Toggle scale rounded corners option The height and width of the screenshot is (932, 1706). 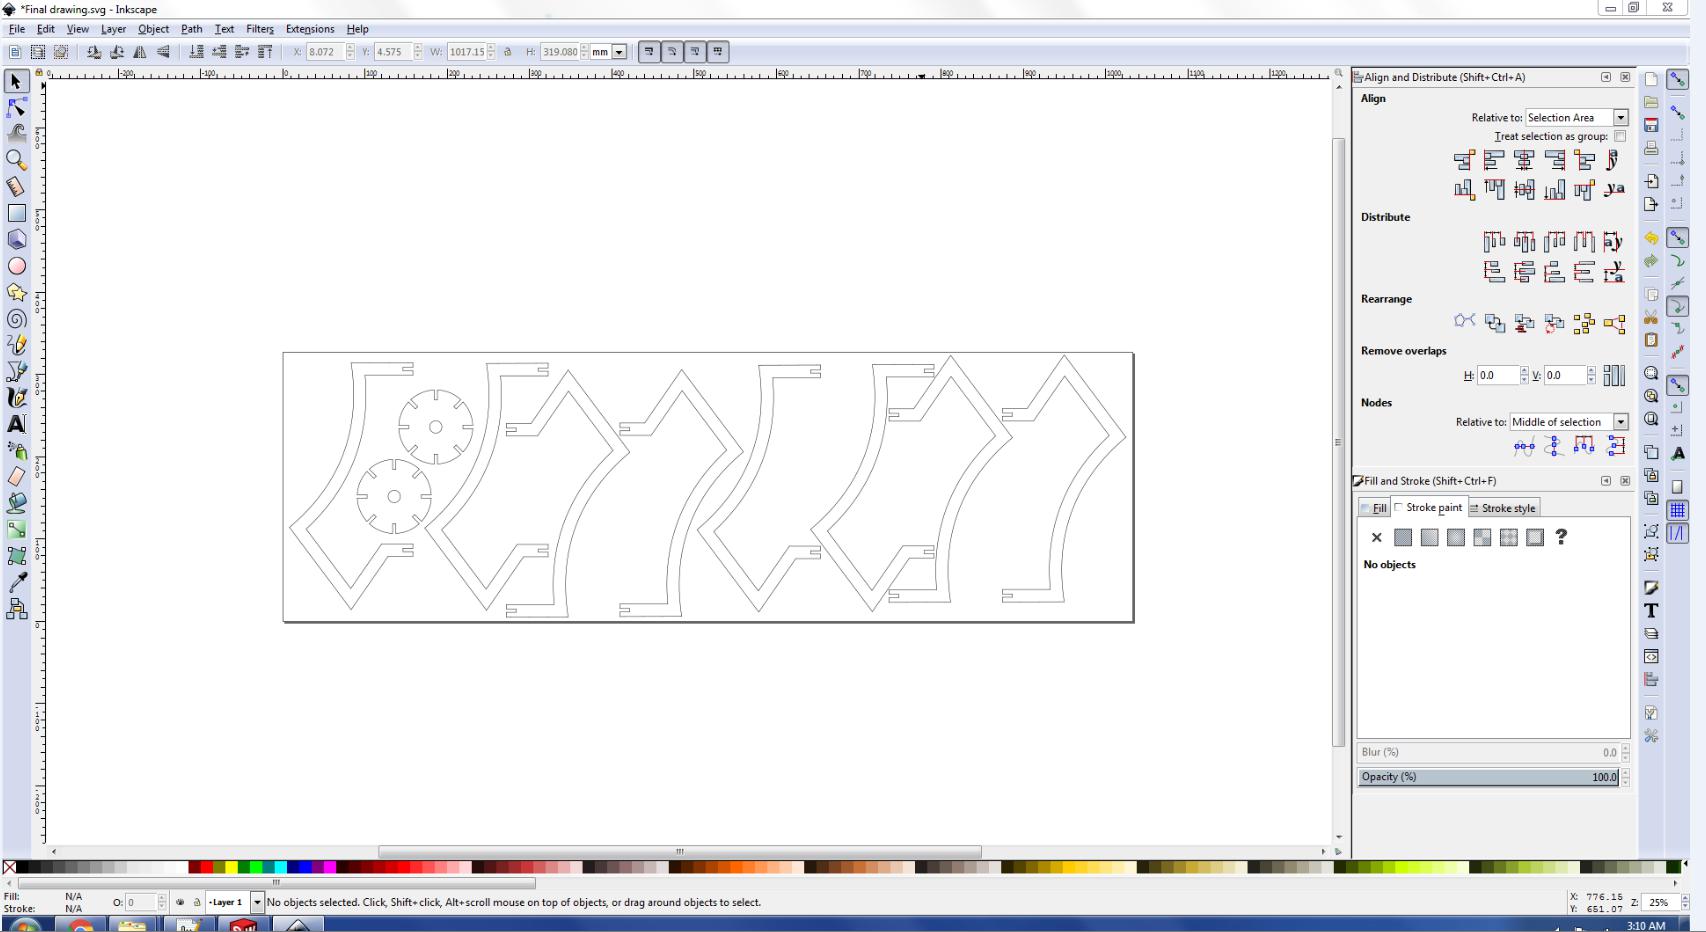[x=672, y=52]
